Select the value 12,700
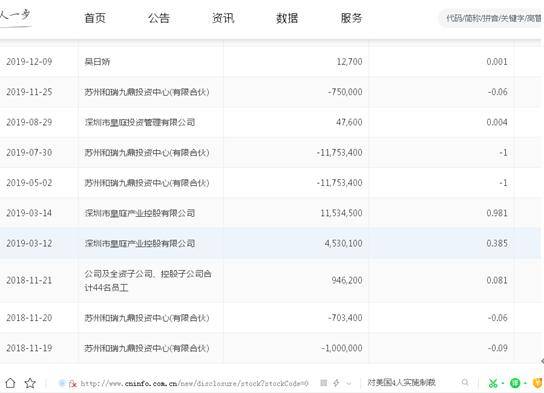544x393 pixels. coord(349,62)
